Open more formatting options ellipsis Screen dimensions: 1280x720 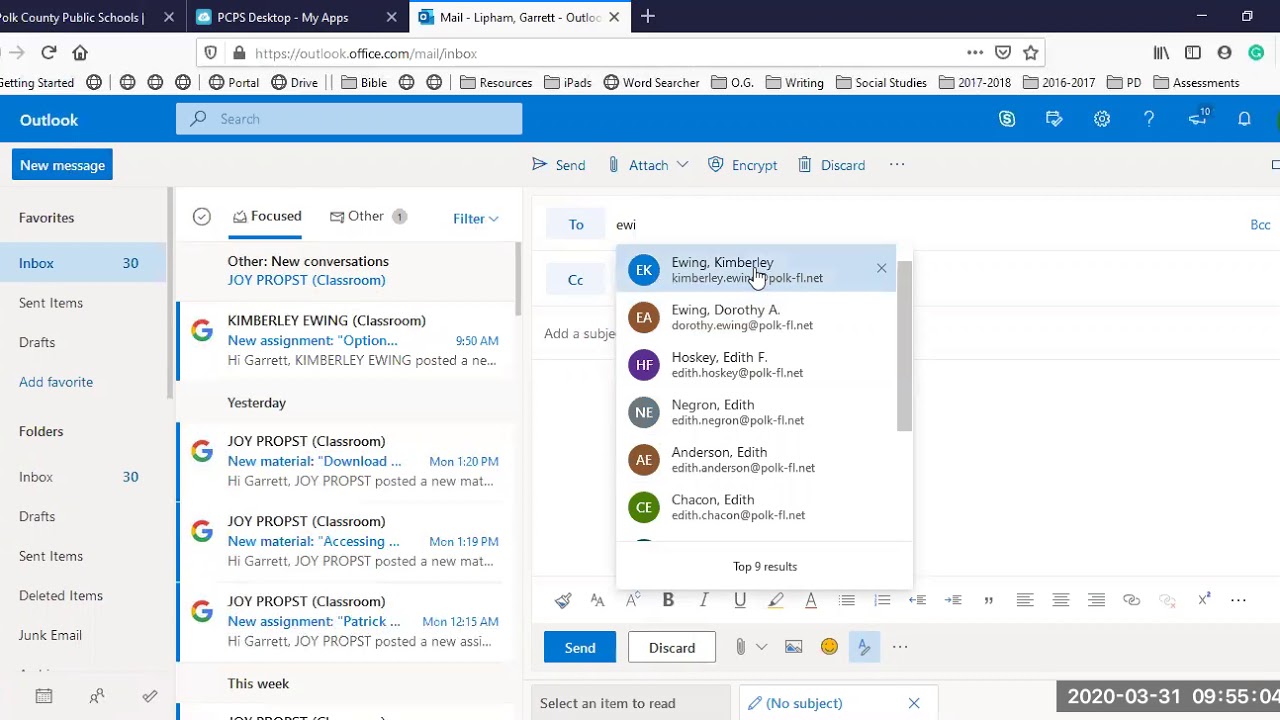tap(1238, 600)
